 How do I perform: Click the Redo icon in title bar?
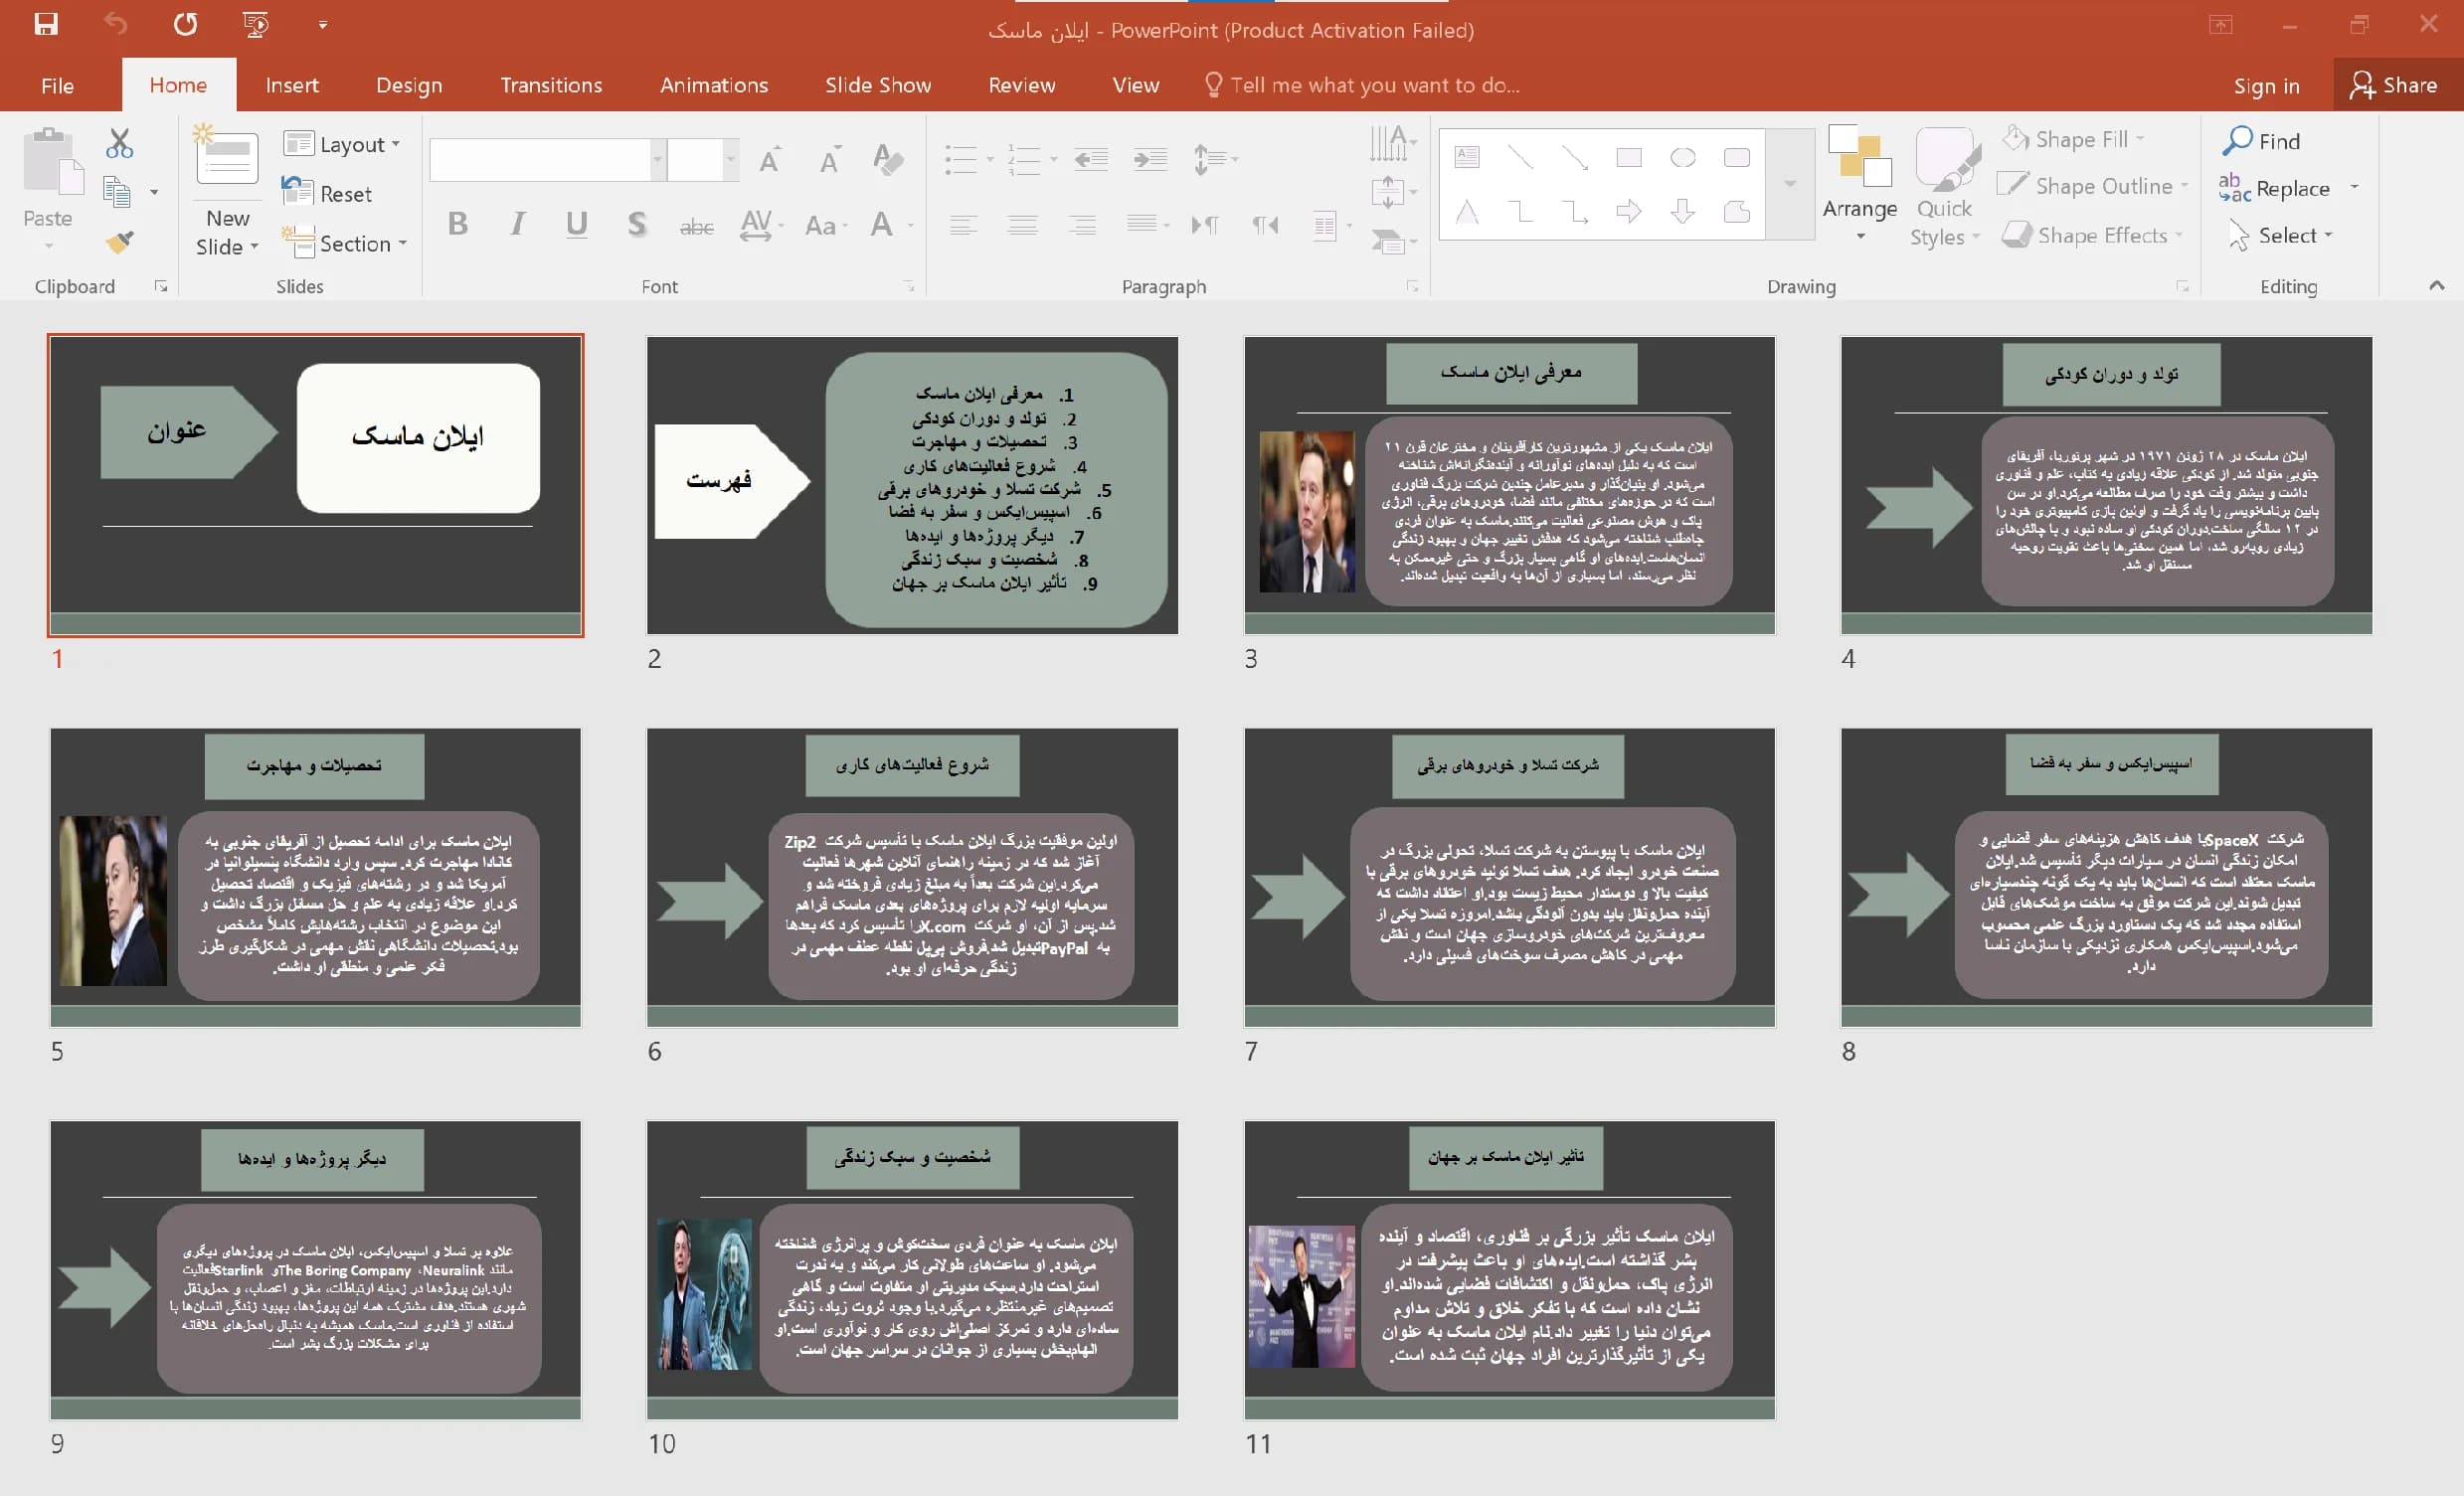[185, 25]
